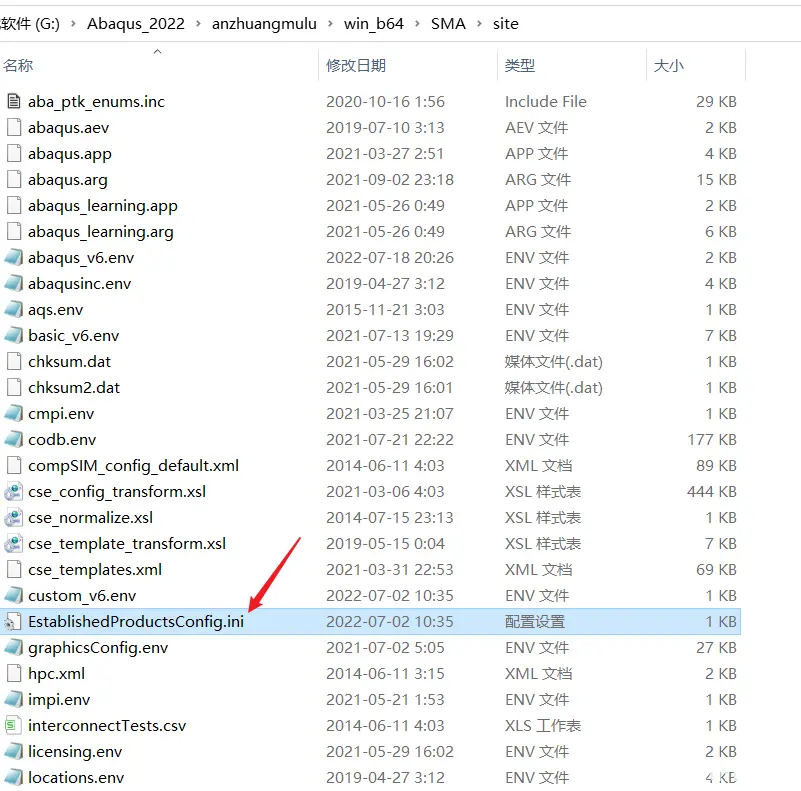Click the abaqus_learning.arg file icon
The height and width of the screenshot is (791, 801).
(14, 231)
